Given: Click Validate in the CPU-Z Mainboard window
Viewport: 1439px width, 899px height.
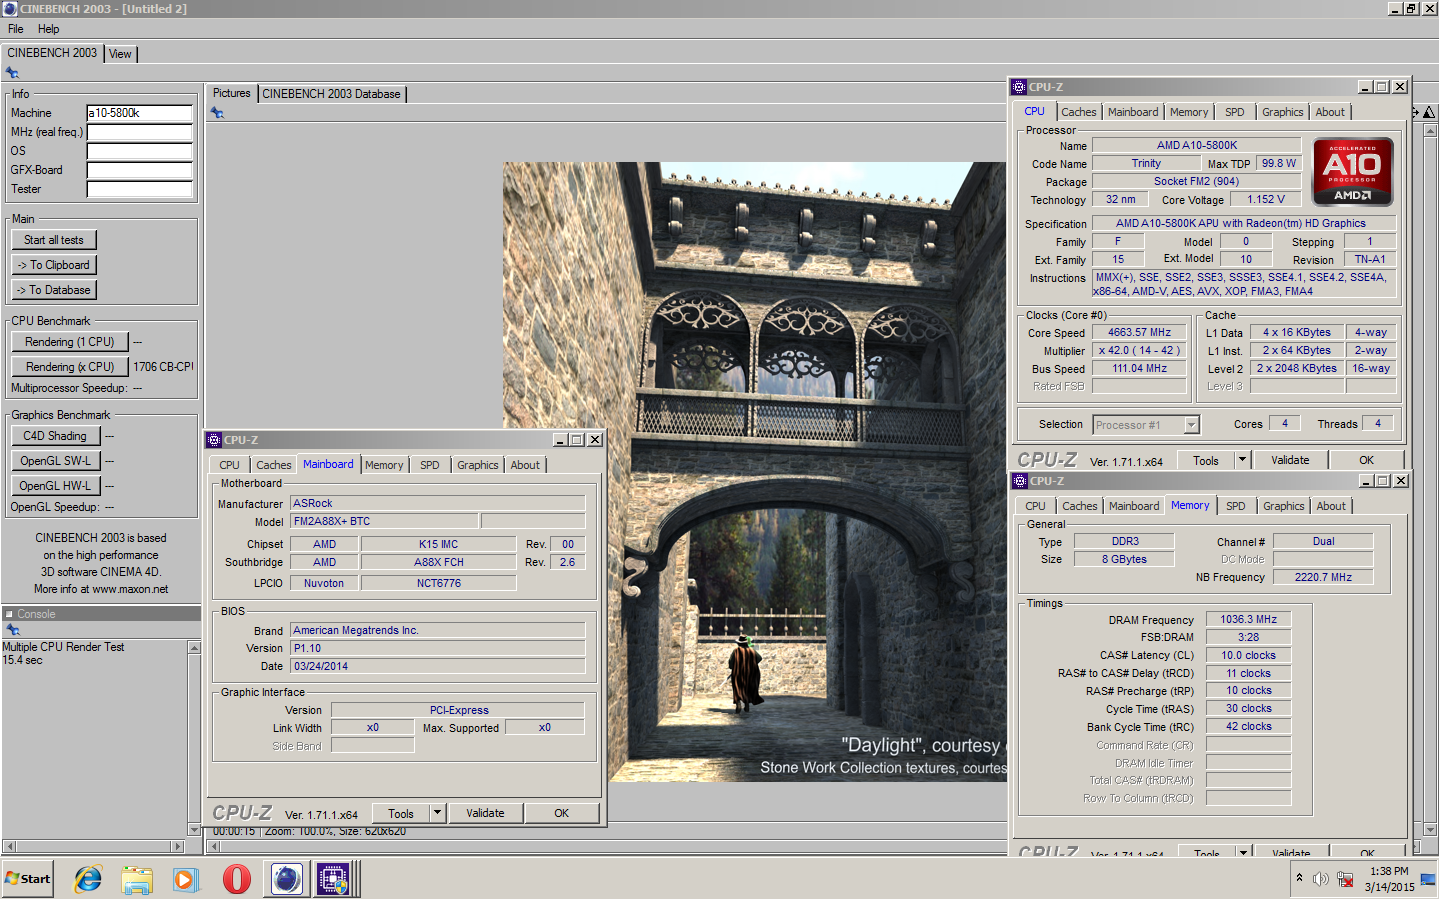Looking at the screenshot, I should click(x=485, y=813).
